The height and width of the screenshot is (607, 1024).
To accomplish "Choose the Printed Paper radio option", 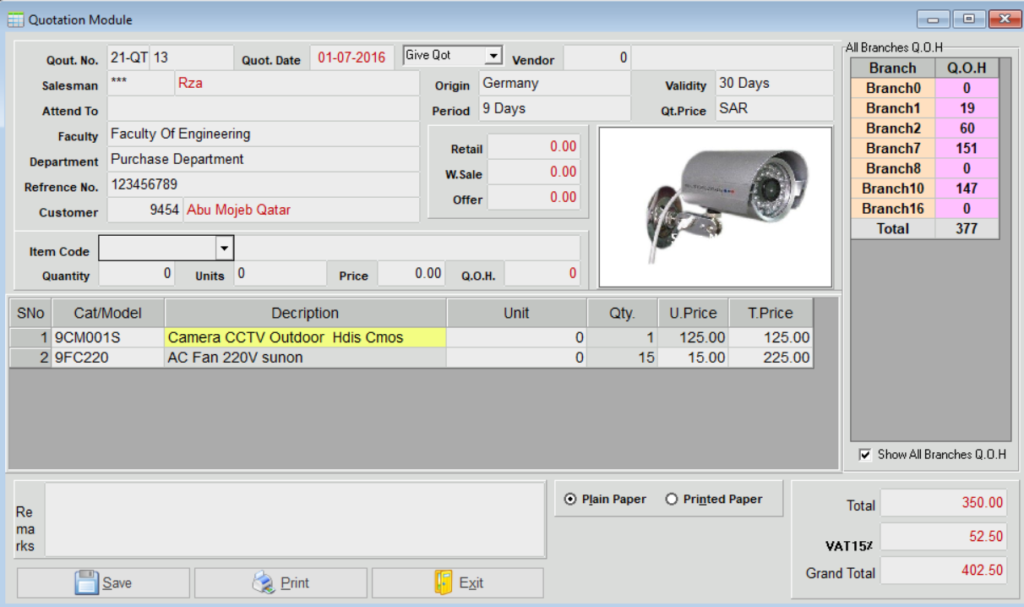I will [x=671, y=499].
